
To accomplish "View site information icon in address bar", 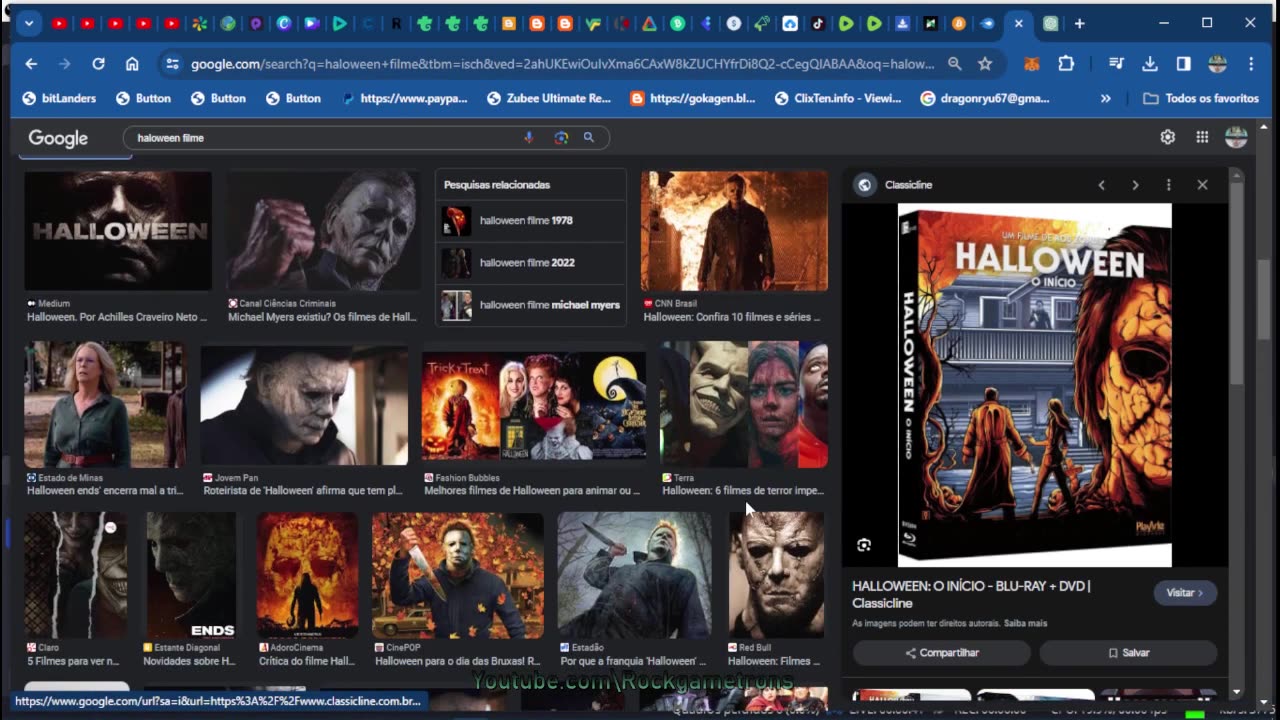I will pyautogui.click(x=172, y=64).
